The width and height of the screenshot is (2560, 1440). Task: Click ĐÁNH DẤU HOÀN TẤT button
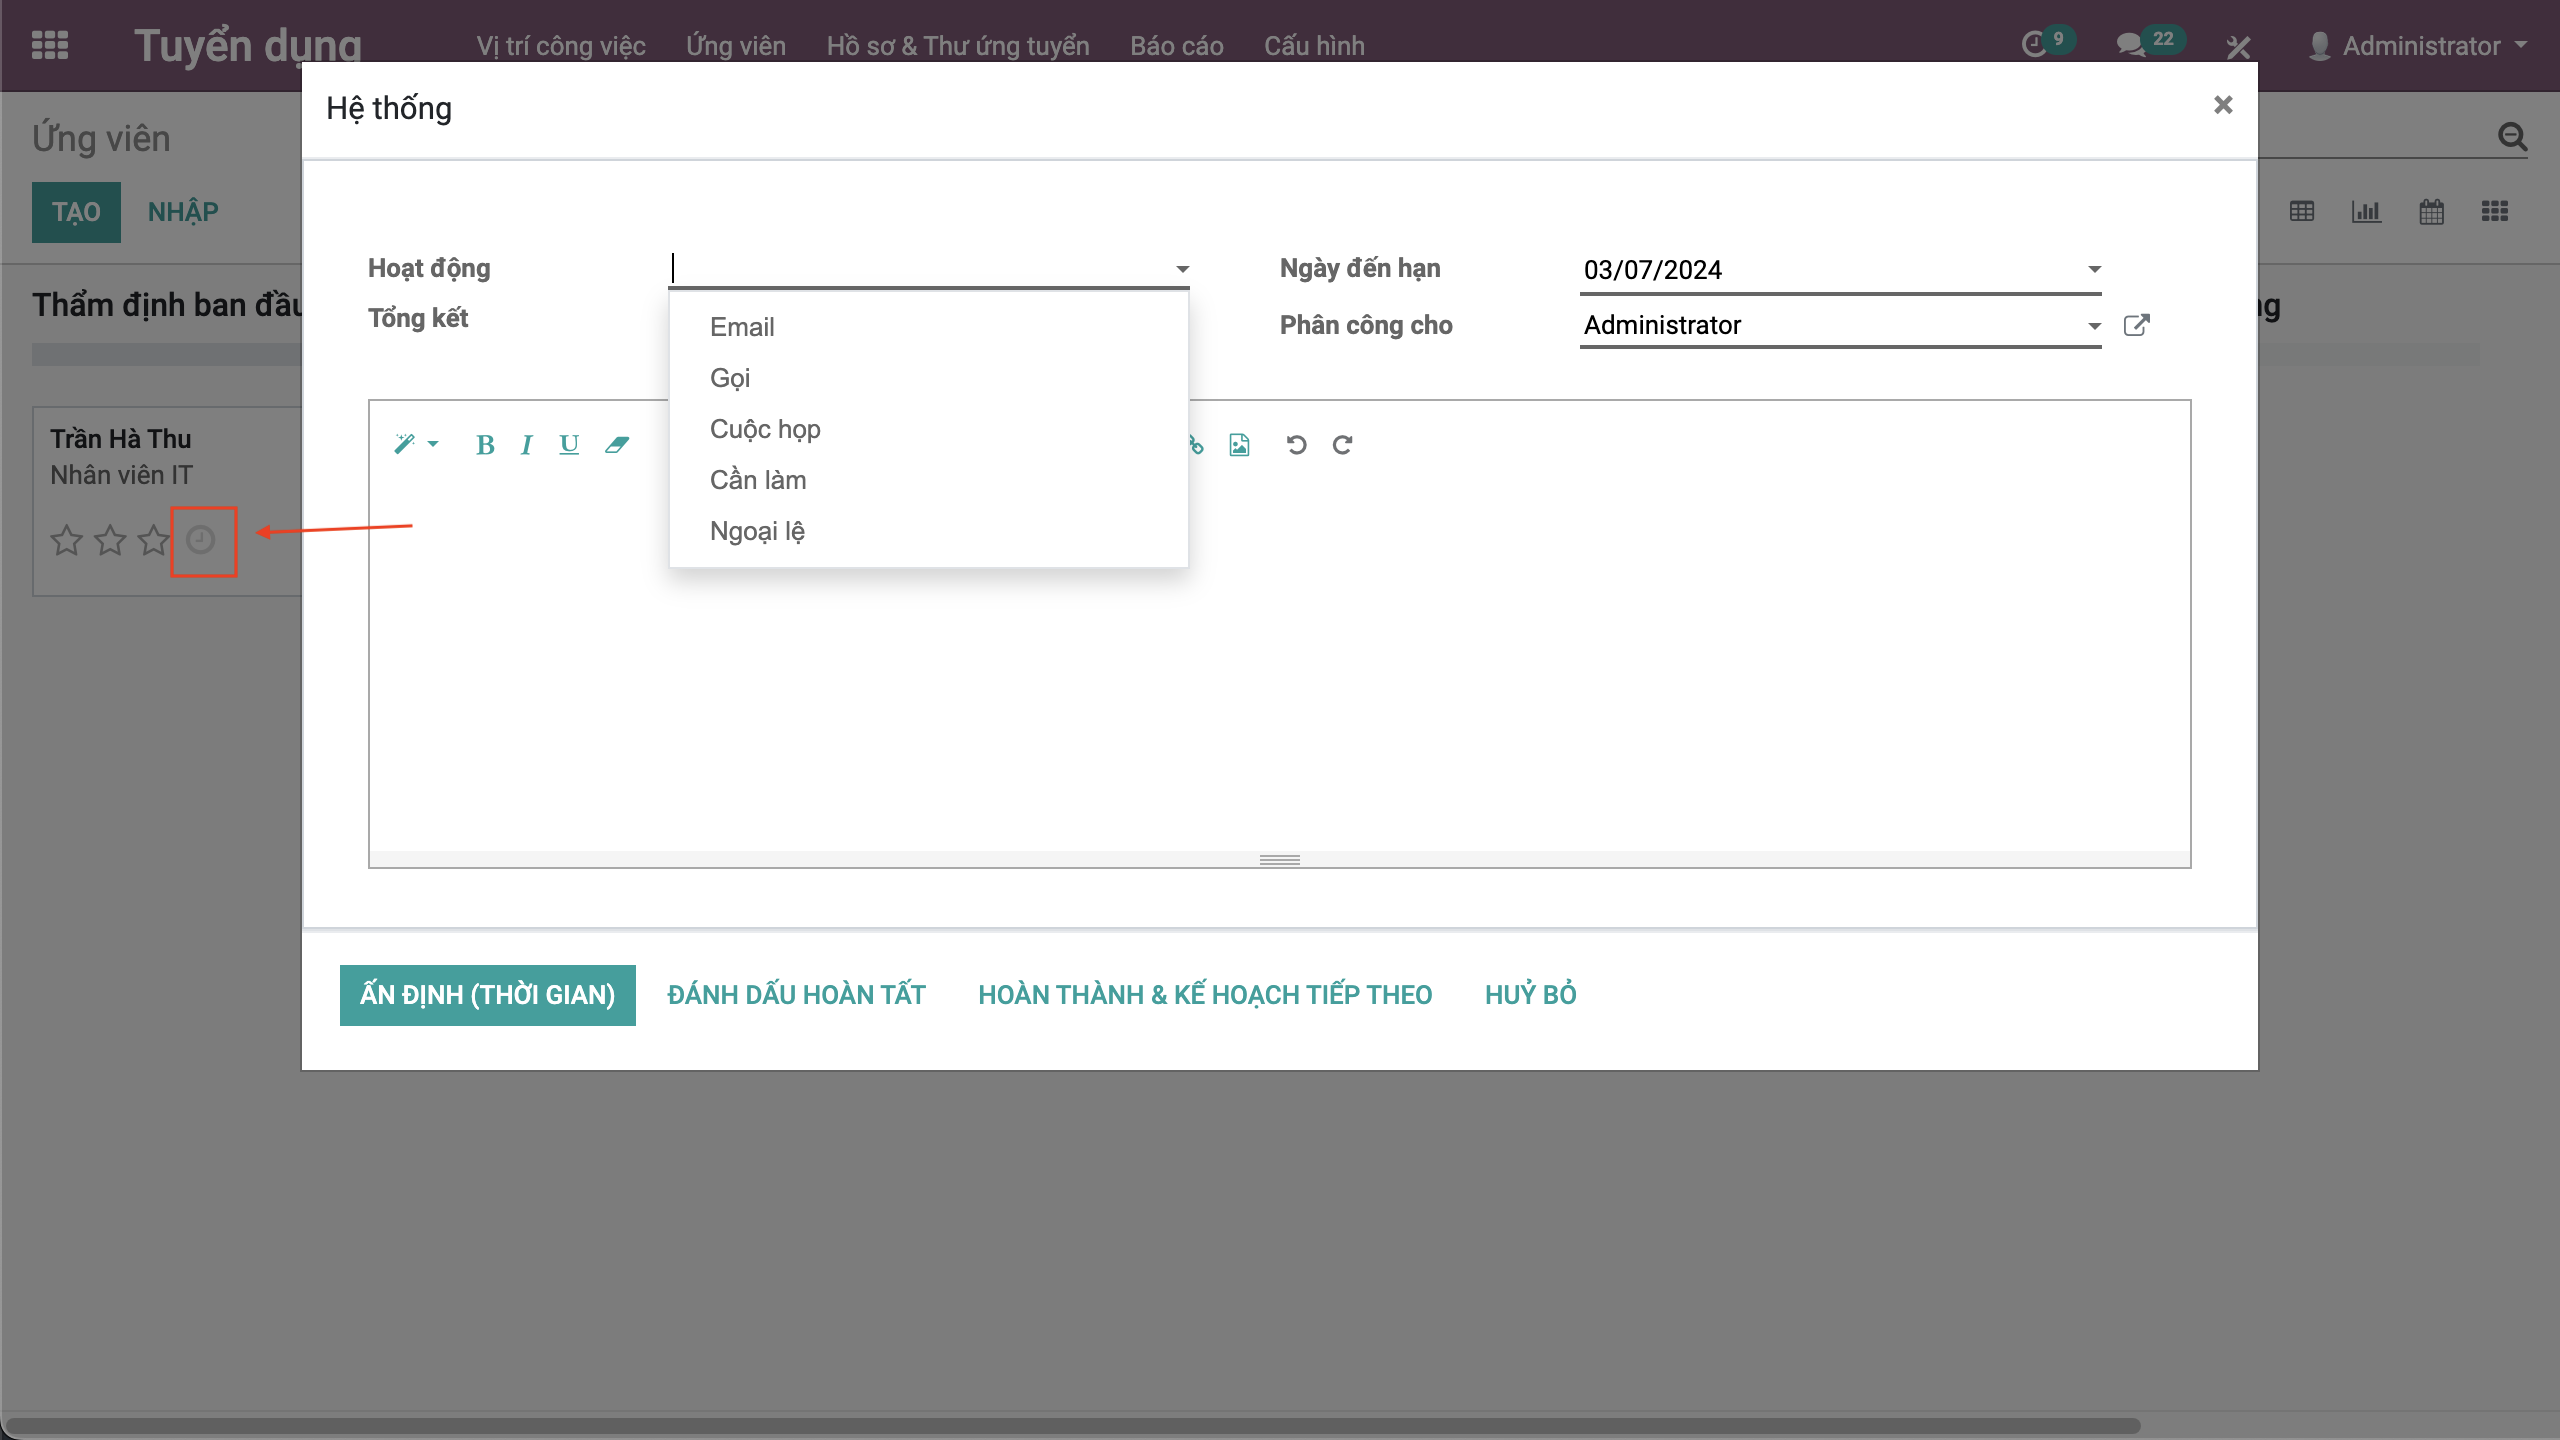click(796, 995)
